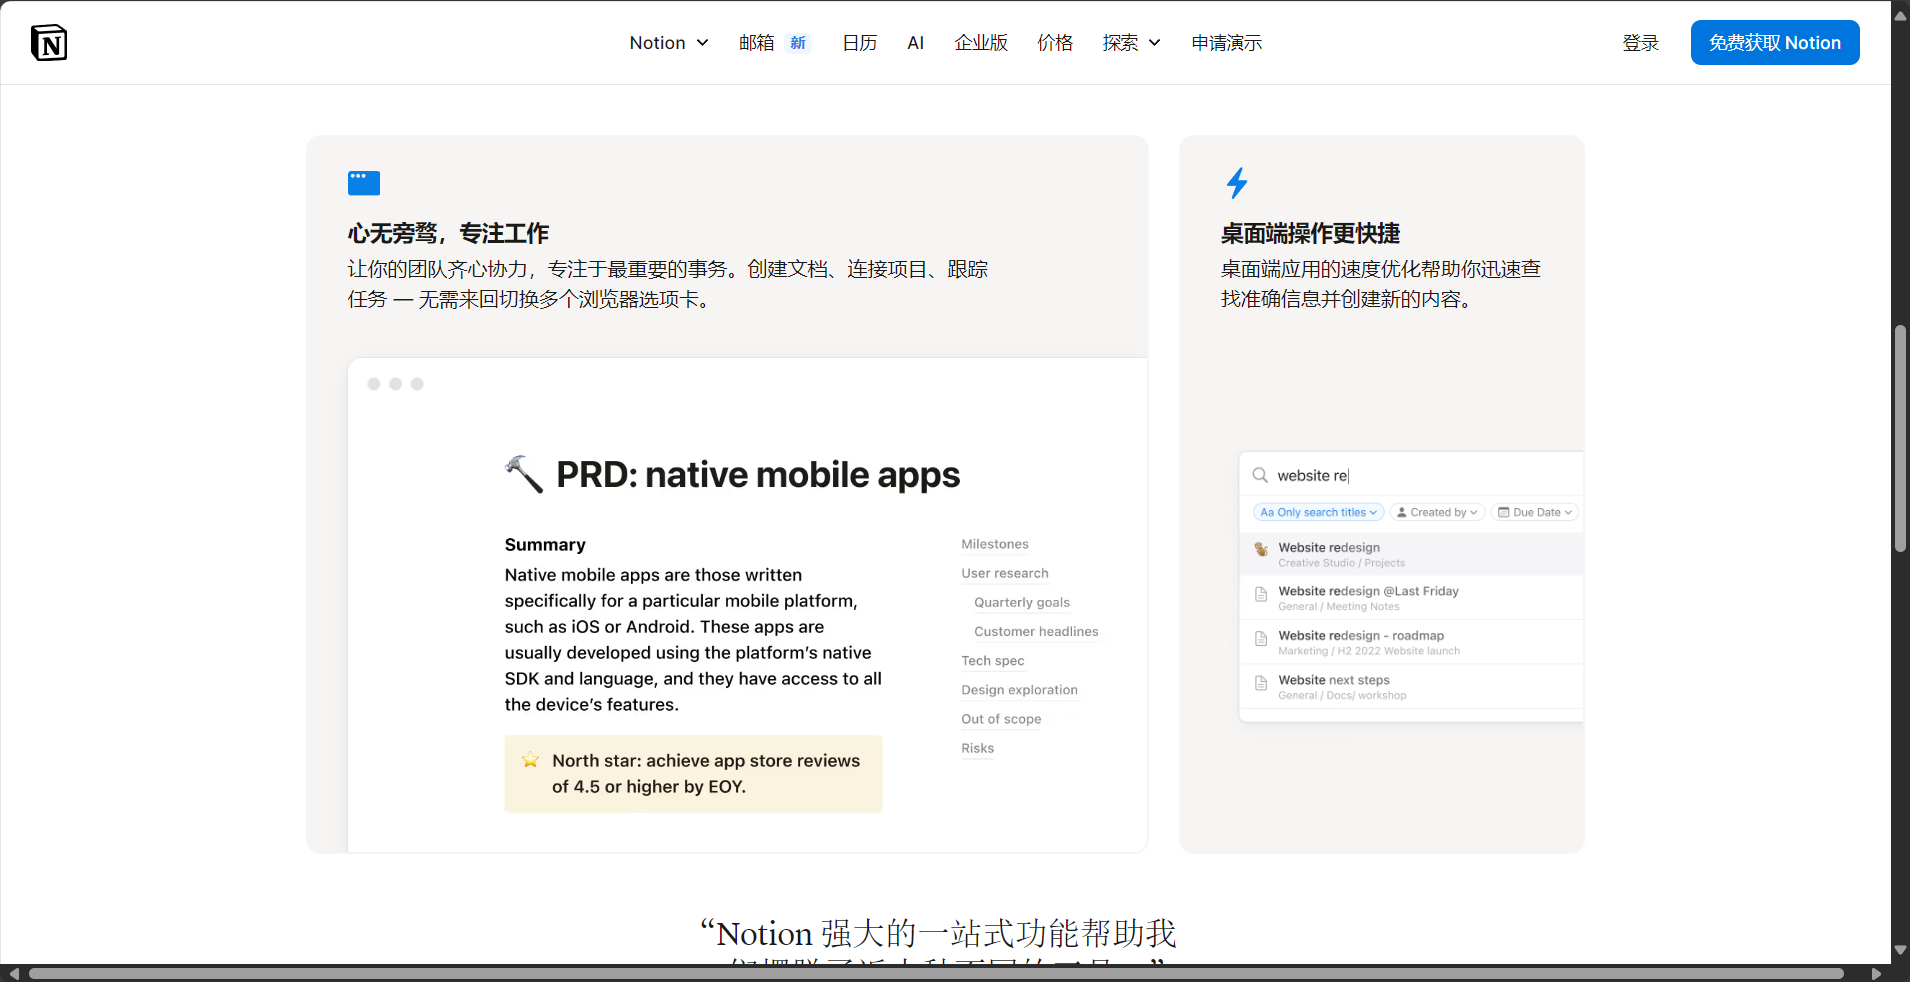
Task: Click Quarterly goals in the outline
Action: 1022,602
